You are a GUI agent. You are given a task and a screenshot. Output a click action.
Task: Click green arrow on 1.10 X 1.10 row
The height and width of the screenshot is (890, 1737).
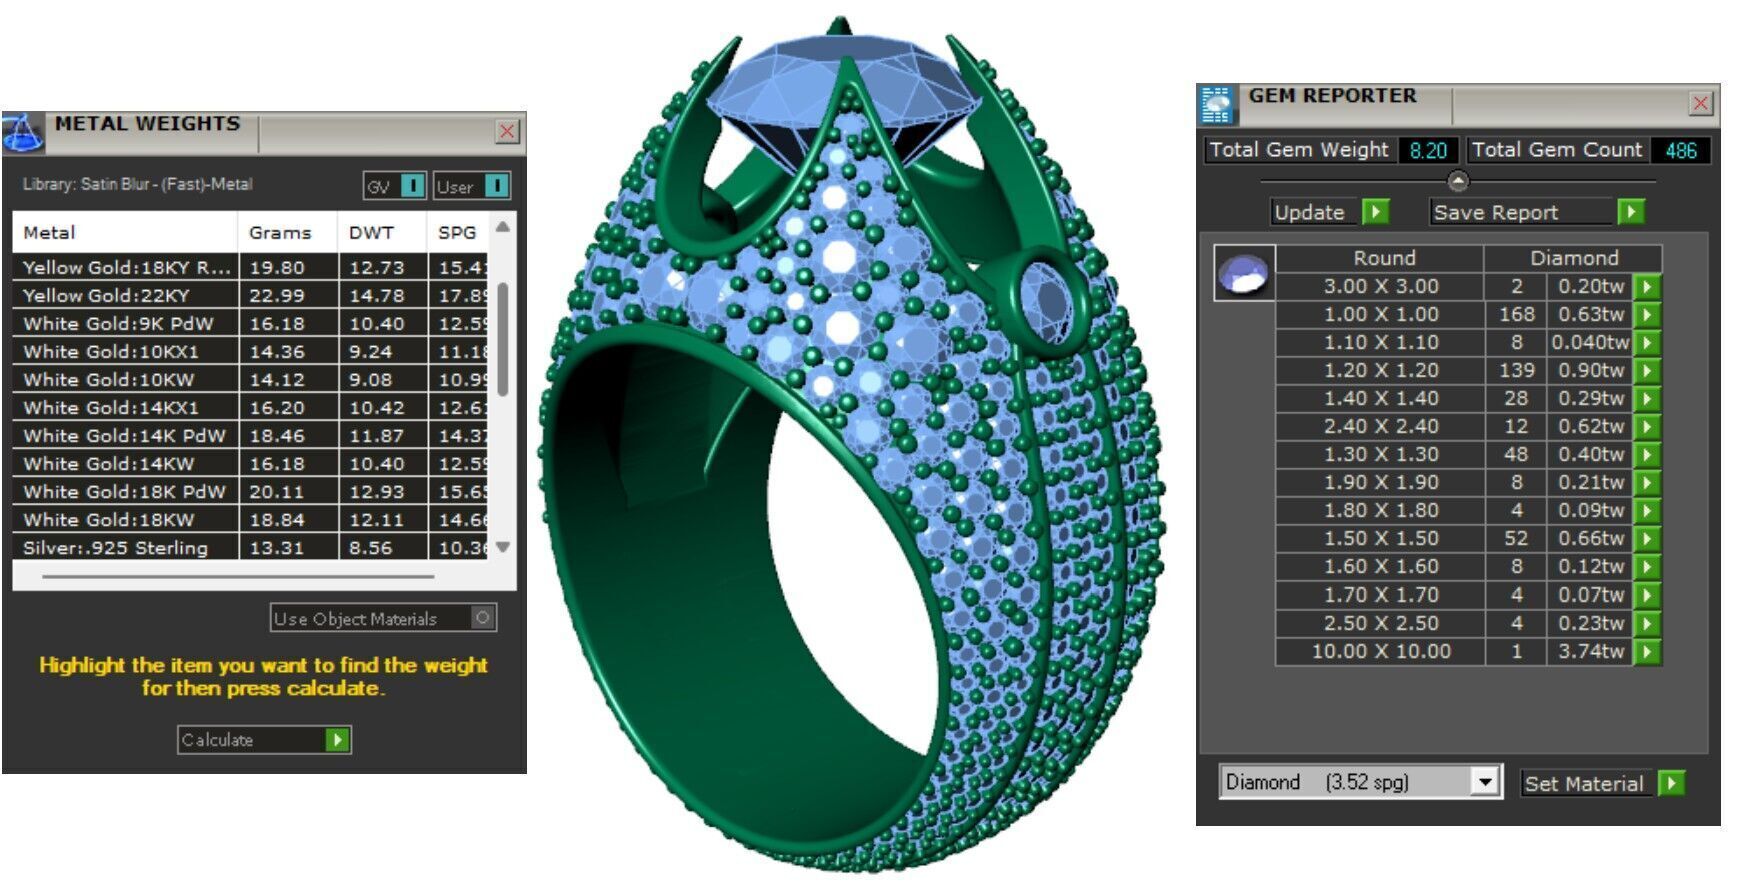click(x=1646, y=343)
